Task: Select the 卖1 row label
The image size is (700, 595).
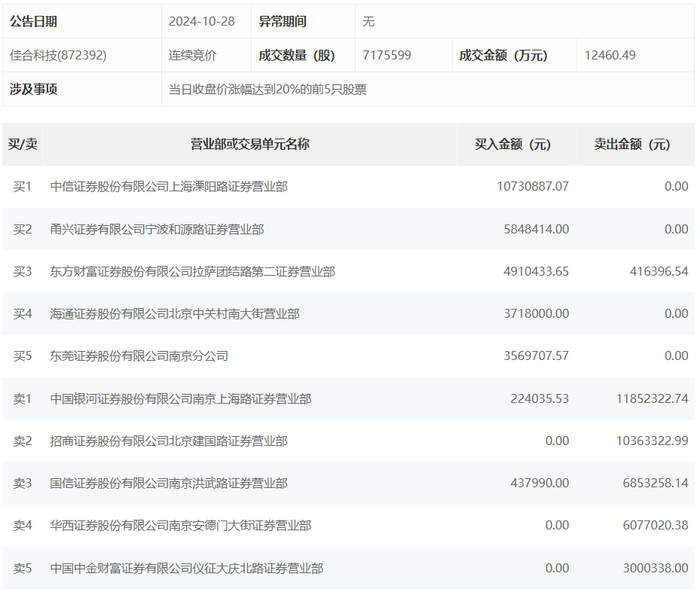Action: (x=22, y=399)
